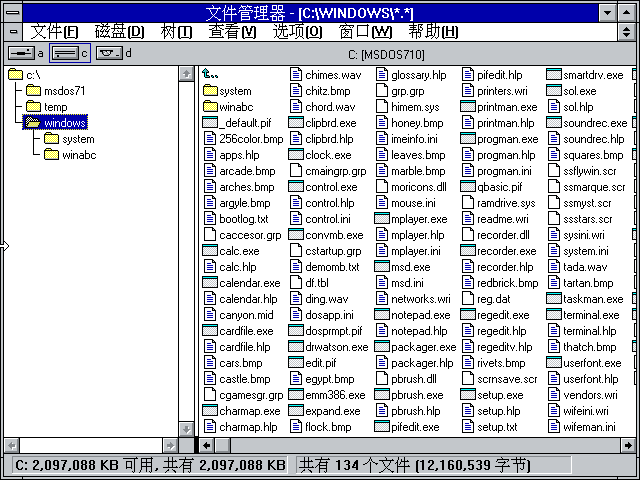Open the 文件(F) menu
This screenshot has width=640, height=480.
pyautogui.click(x=54, y=31)
